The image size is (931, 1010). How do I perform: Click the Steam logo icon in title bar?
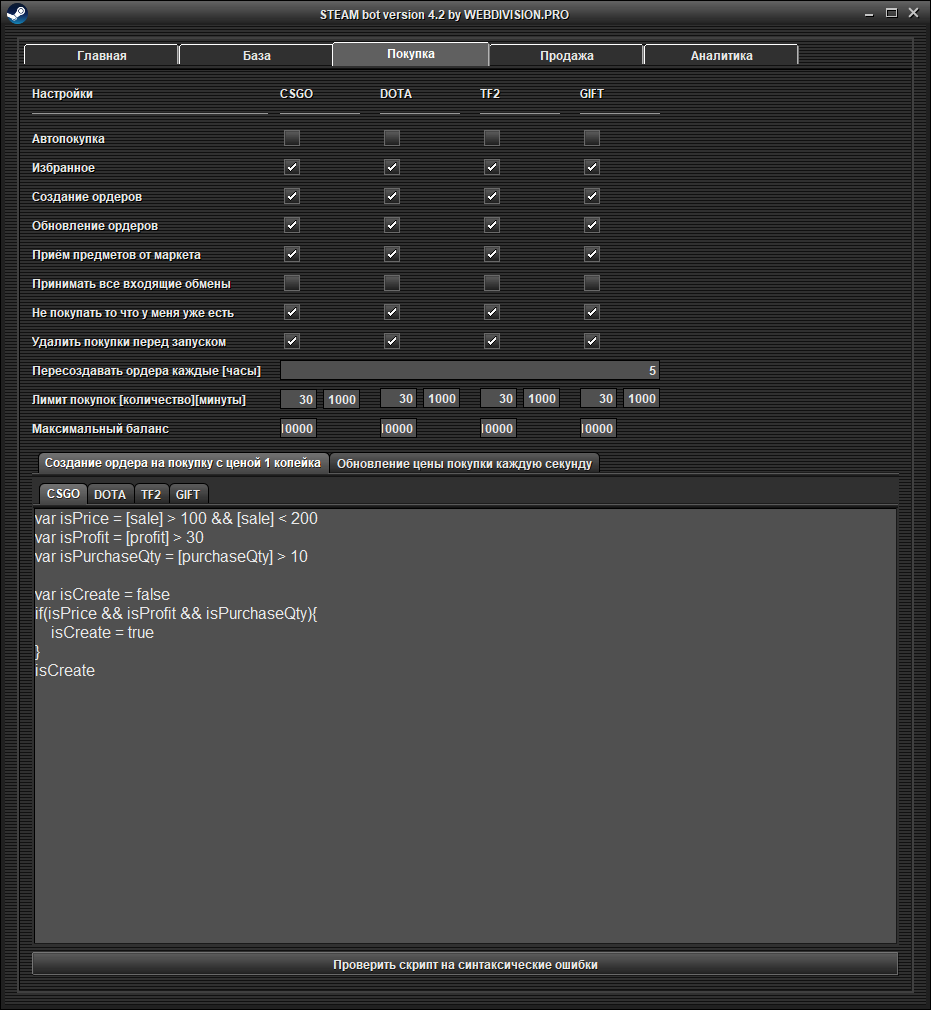16,14
